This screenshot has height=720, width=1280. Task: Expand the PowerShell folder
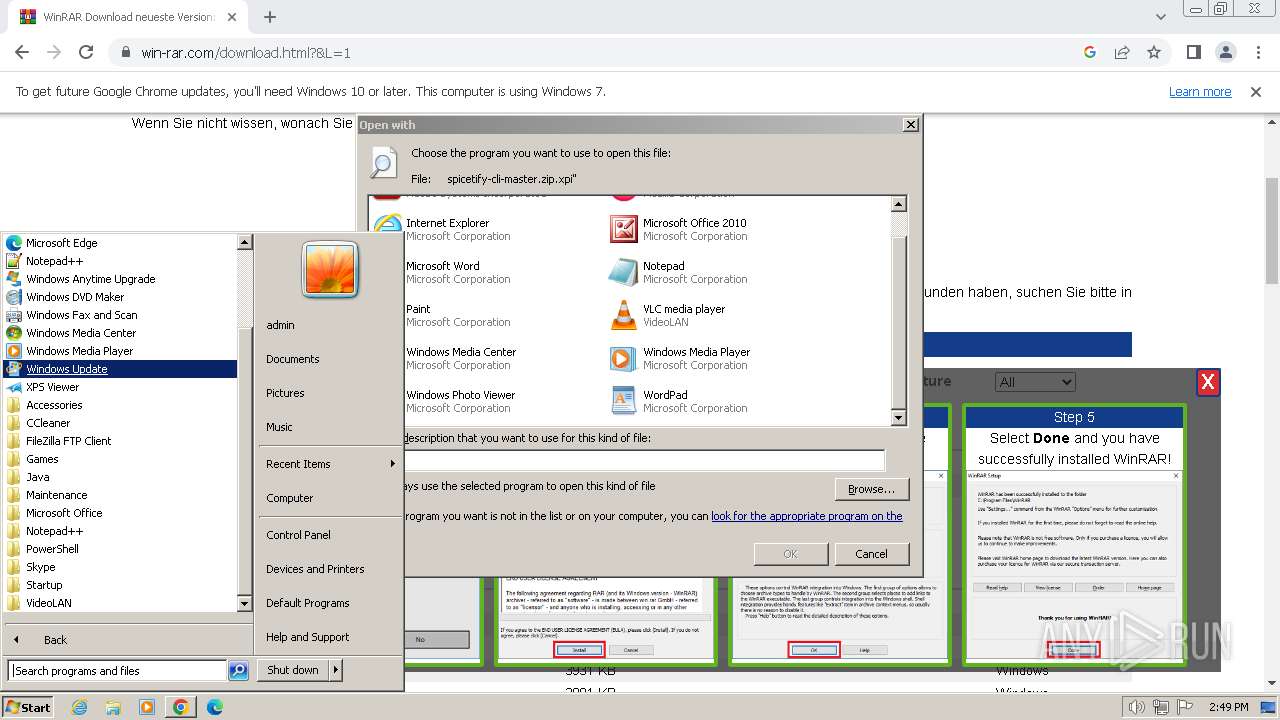pyautogui.click(x=52, y=549)
